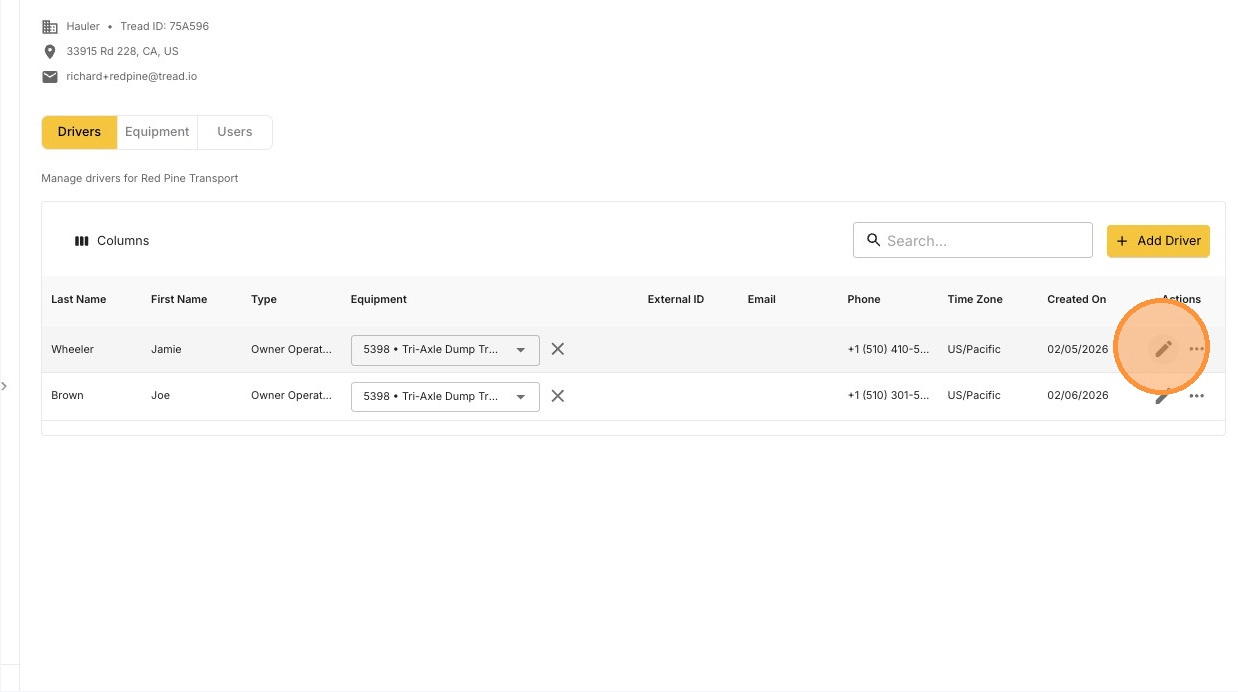Edit Joe Brown with pencil icon

pyautogui.click(x=1162, y=396)
